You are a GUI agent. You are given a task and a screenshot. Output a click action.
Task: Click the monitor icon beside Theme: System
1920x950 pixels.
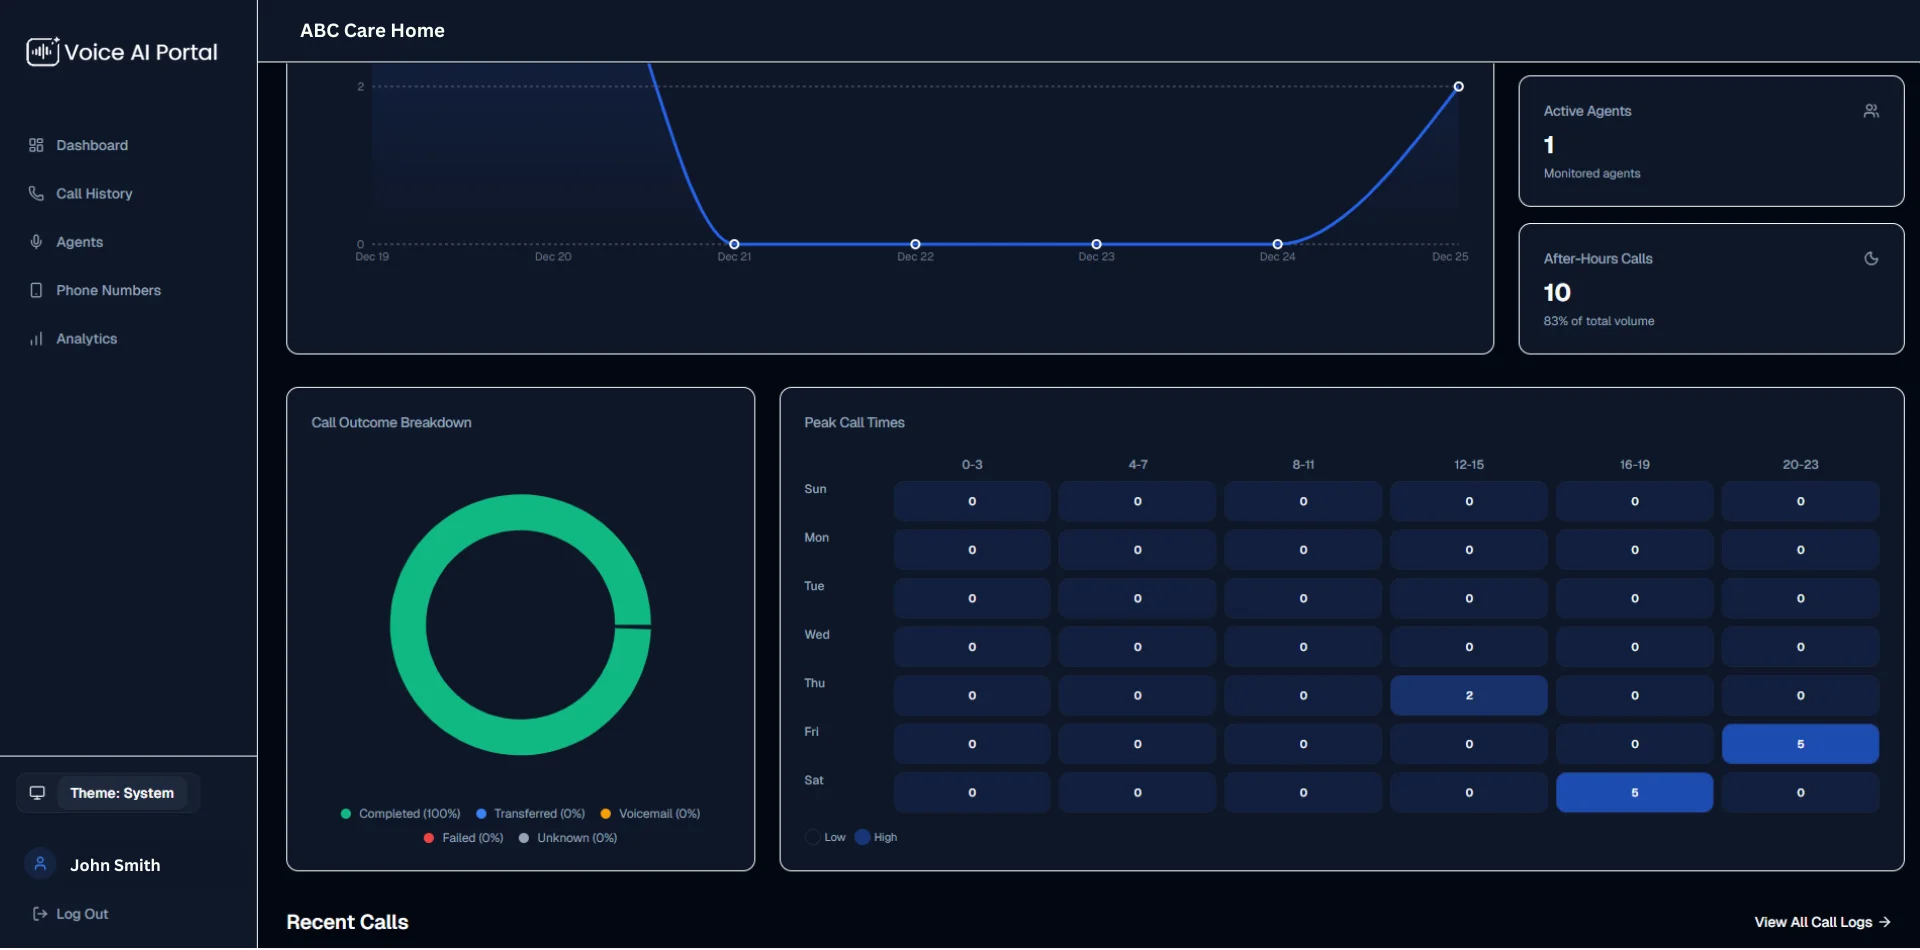coord(37,793)
